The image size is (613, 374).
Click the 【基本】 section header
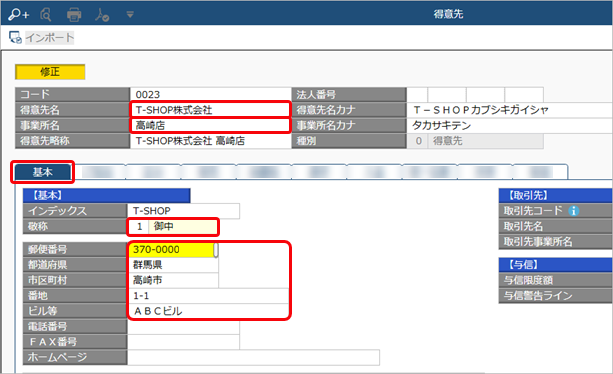pos(106,195)
